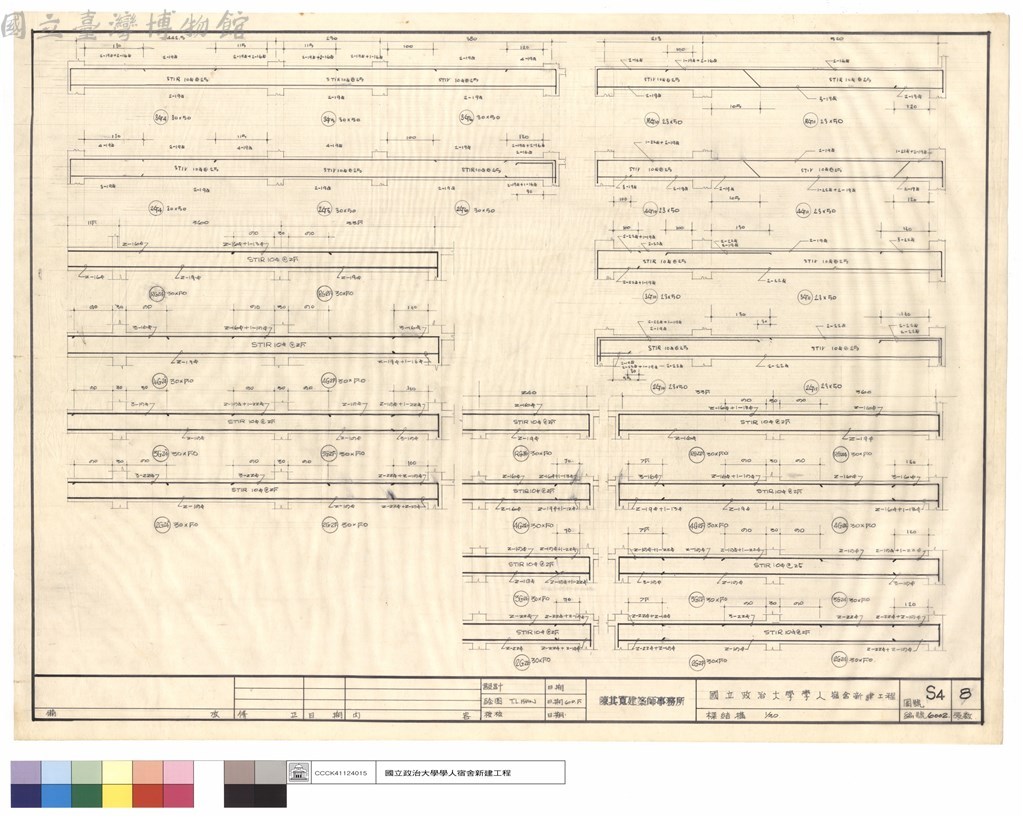Choose the red color swatch
The height and width of the screenshot is (818, 1023).
tap(148, 796)
